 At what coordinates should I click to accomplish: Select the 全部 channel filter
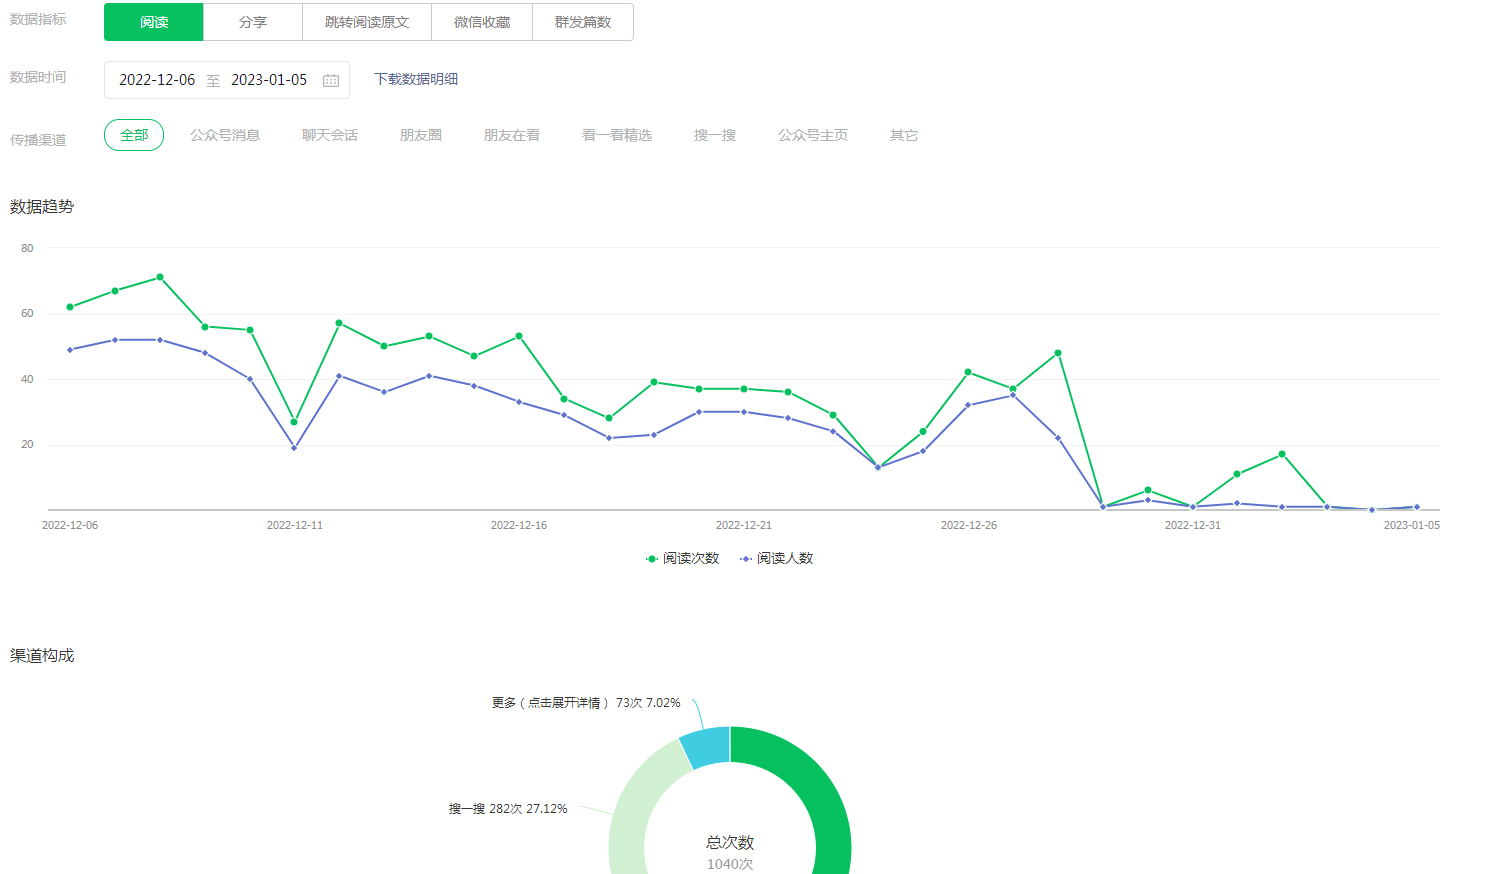[x=134, y=135]
